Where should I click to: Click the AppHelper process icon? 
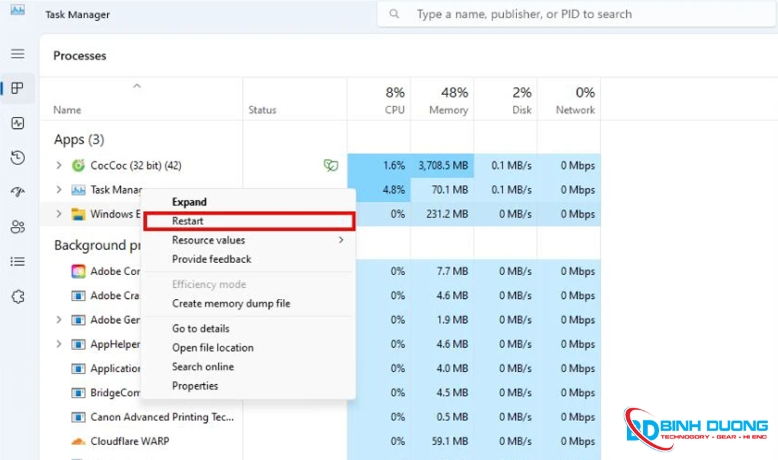pos(78,344)
